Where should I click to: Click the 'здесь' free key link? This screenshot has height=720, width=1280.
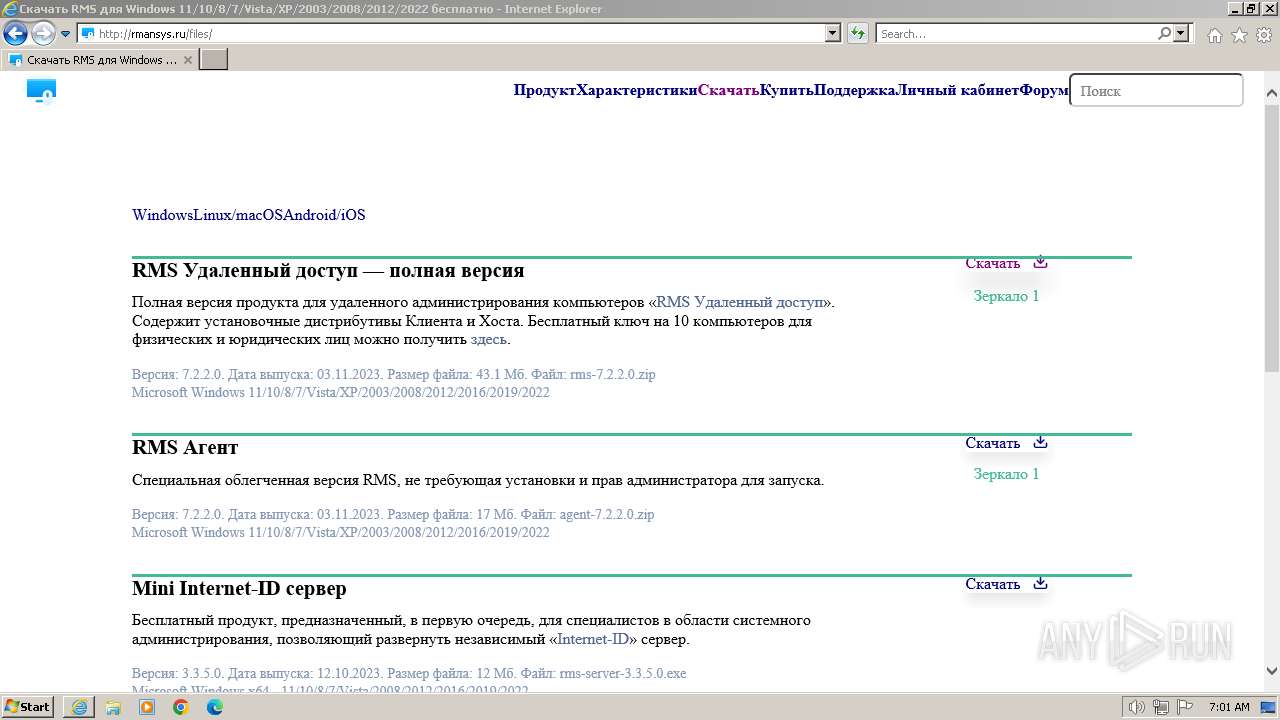click(x=489, y=340)
